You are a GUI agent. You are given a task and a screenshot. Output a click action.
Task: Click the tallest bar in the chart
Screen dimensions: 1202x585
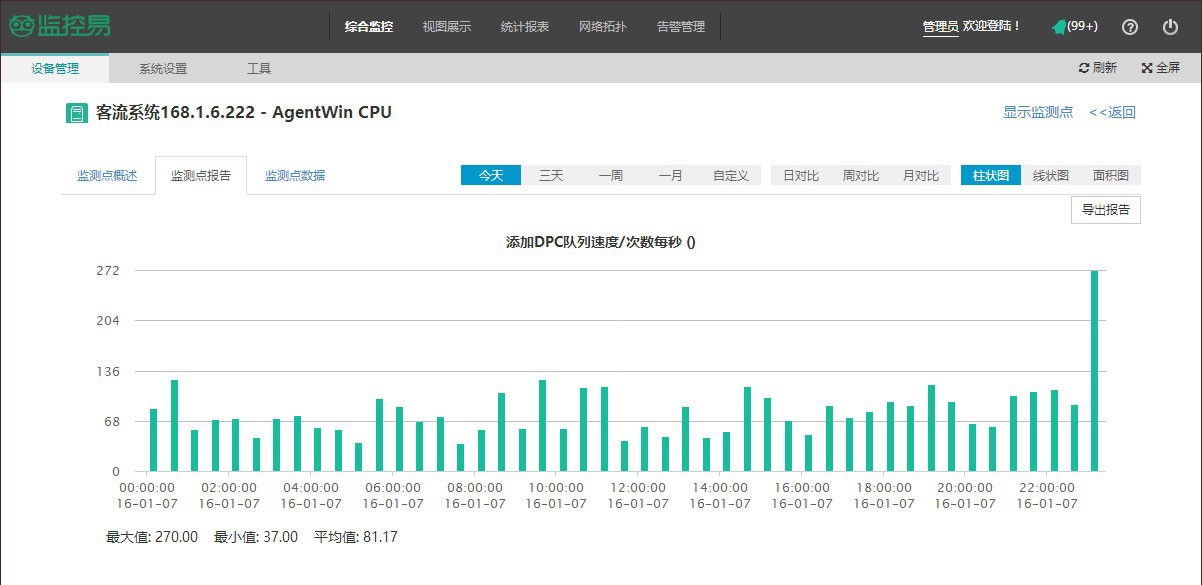[1094, 370]
